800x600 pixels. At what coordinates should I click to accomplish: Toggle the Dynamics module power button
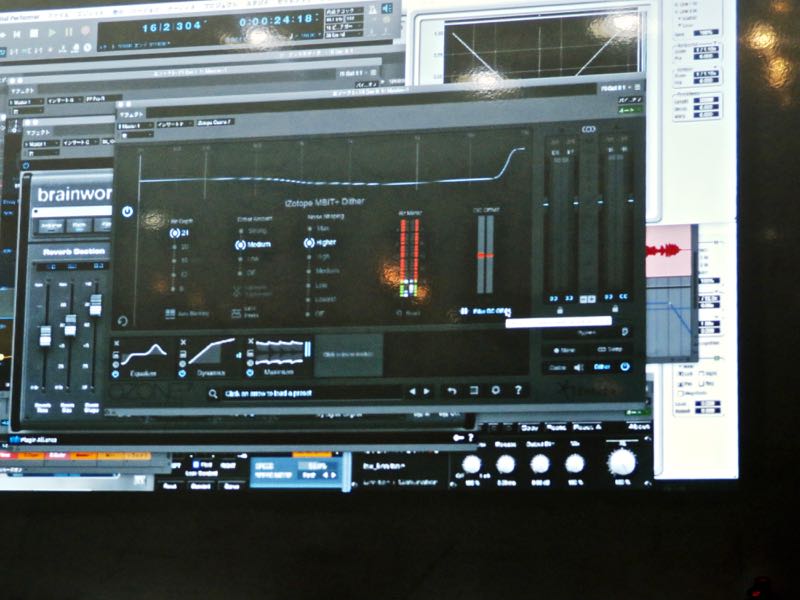(182, 373)
